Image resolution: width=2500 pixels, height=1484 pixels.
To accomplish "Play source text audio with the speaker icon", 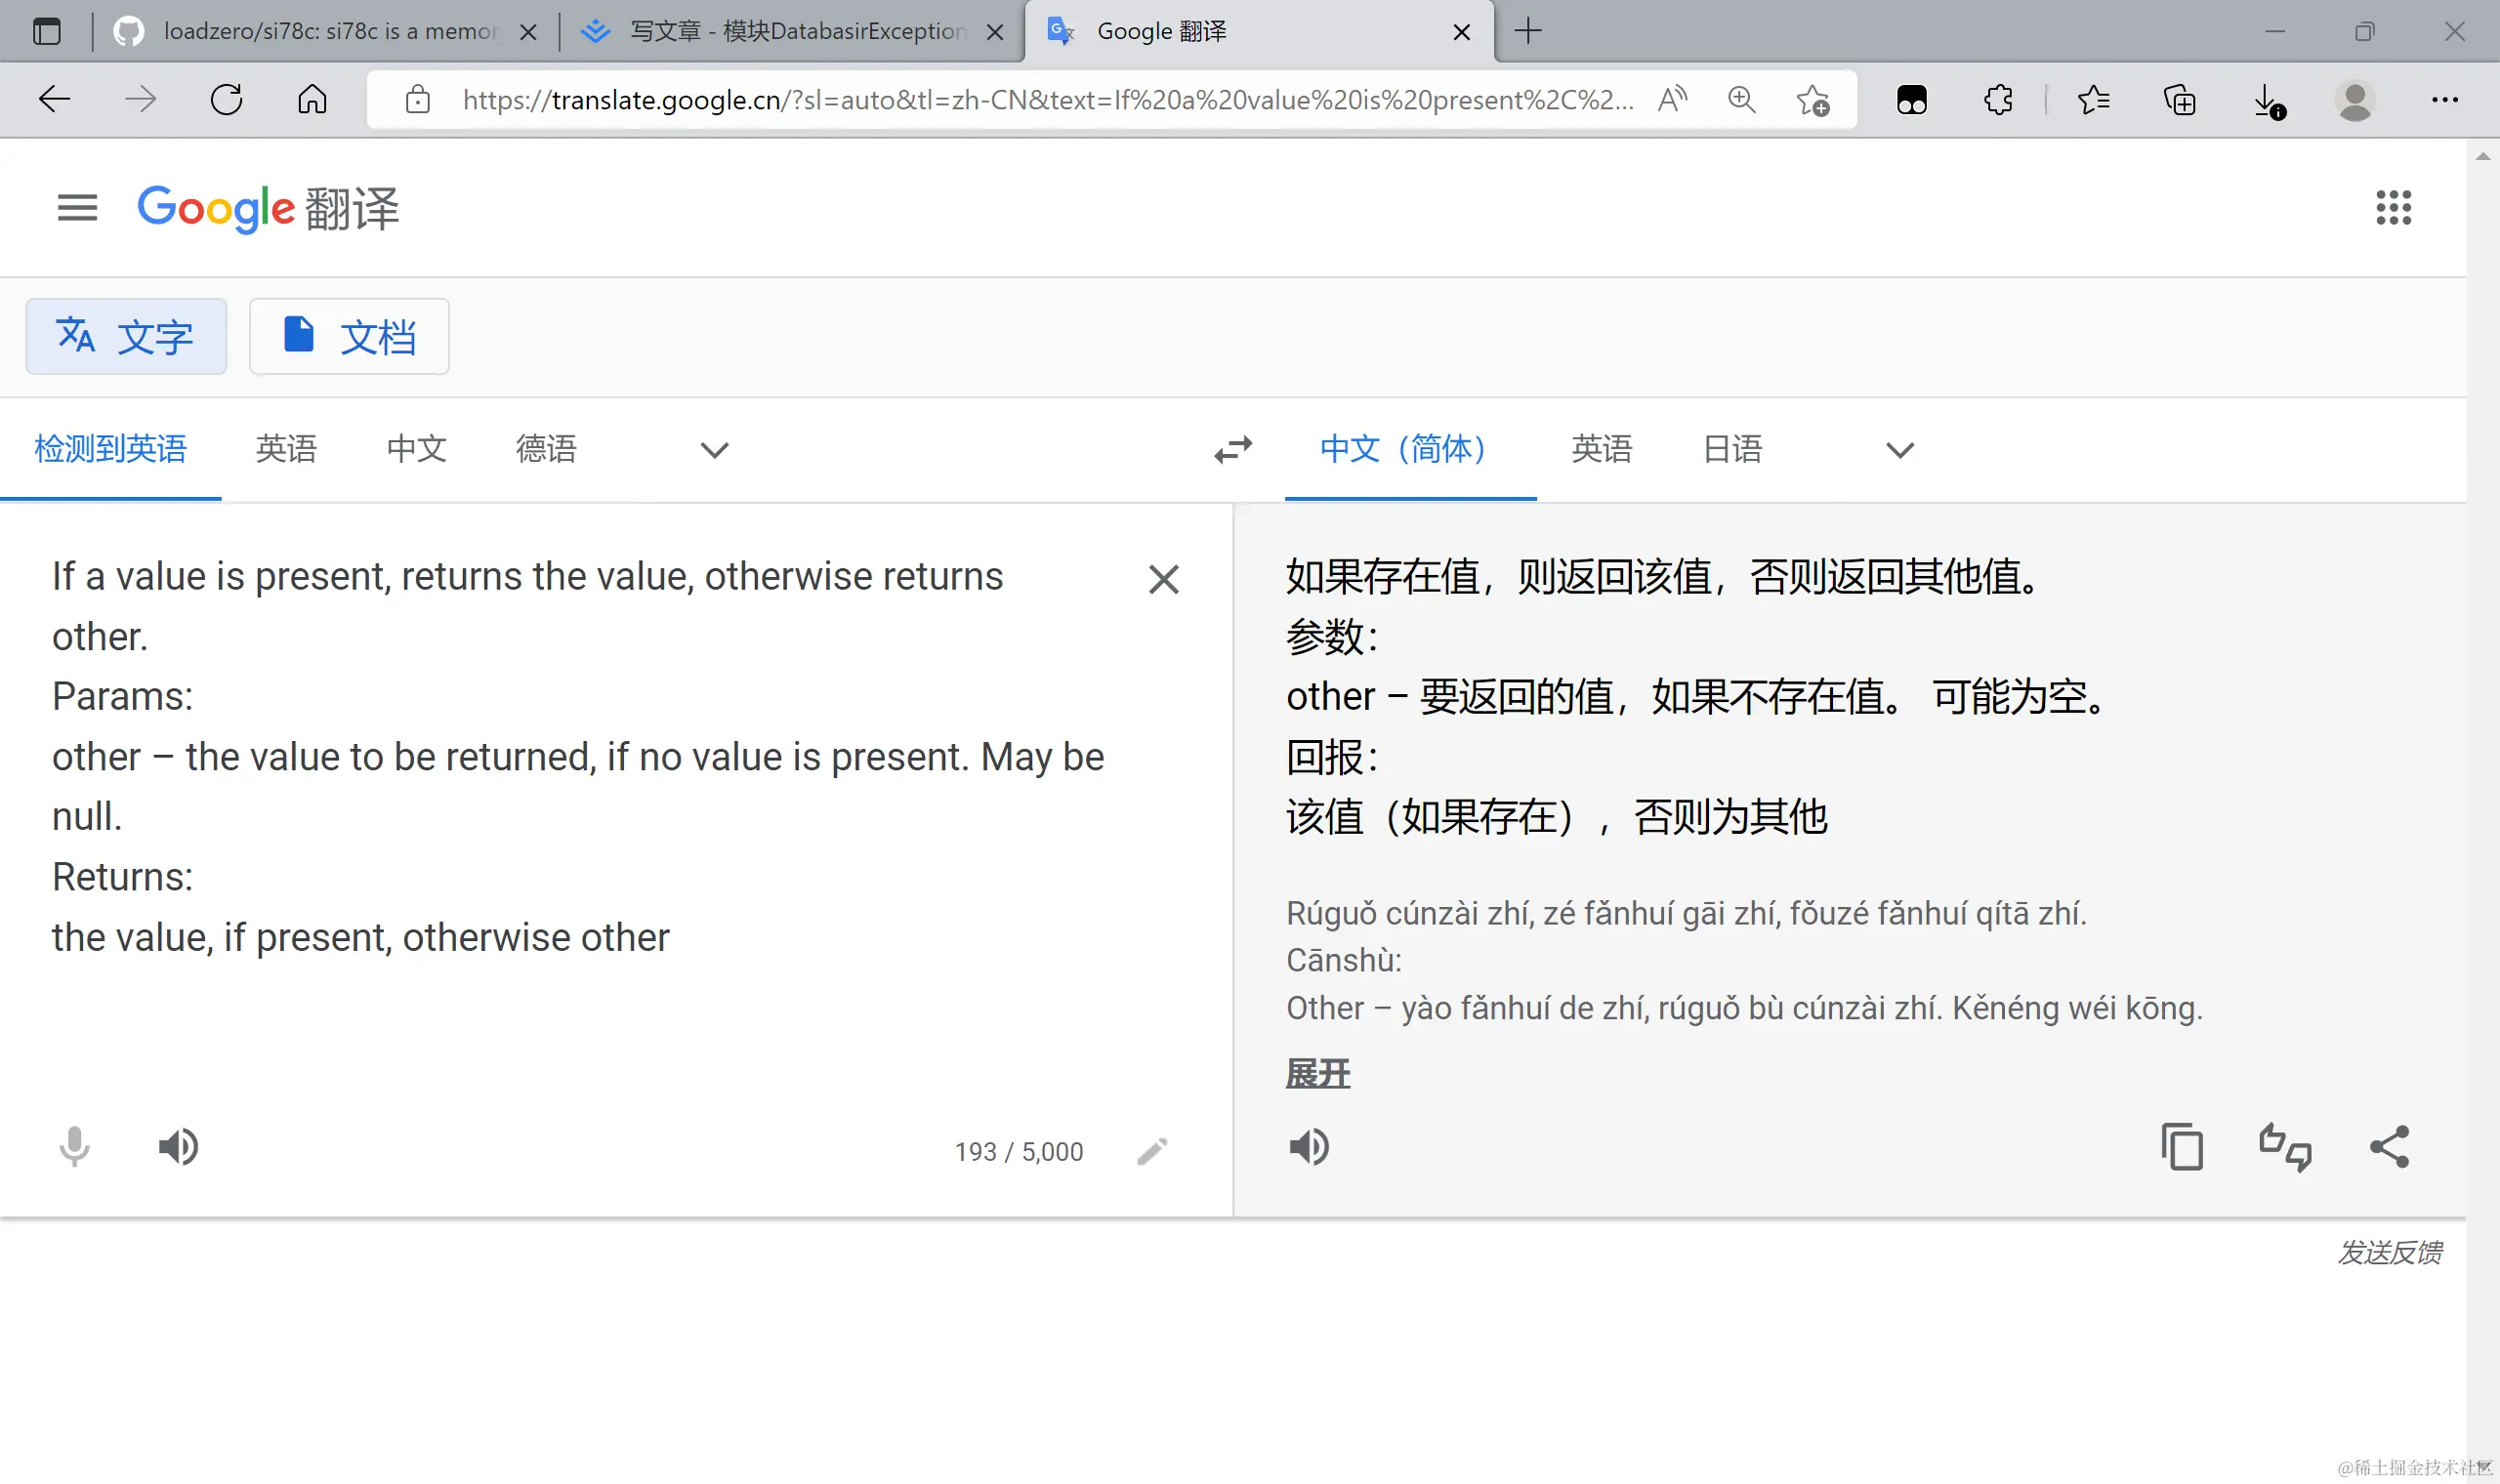I will tap(179, 1146).
